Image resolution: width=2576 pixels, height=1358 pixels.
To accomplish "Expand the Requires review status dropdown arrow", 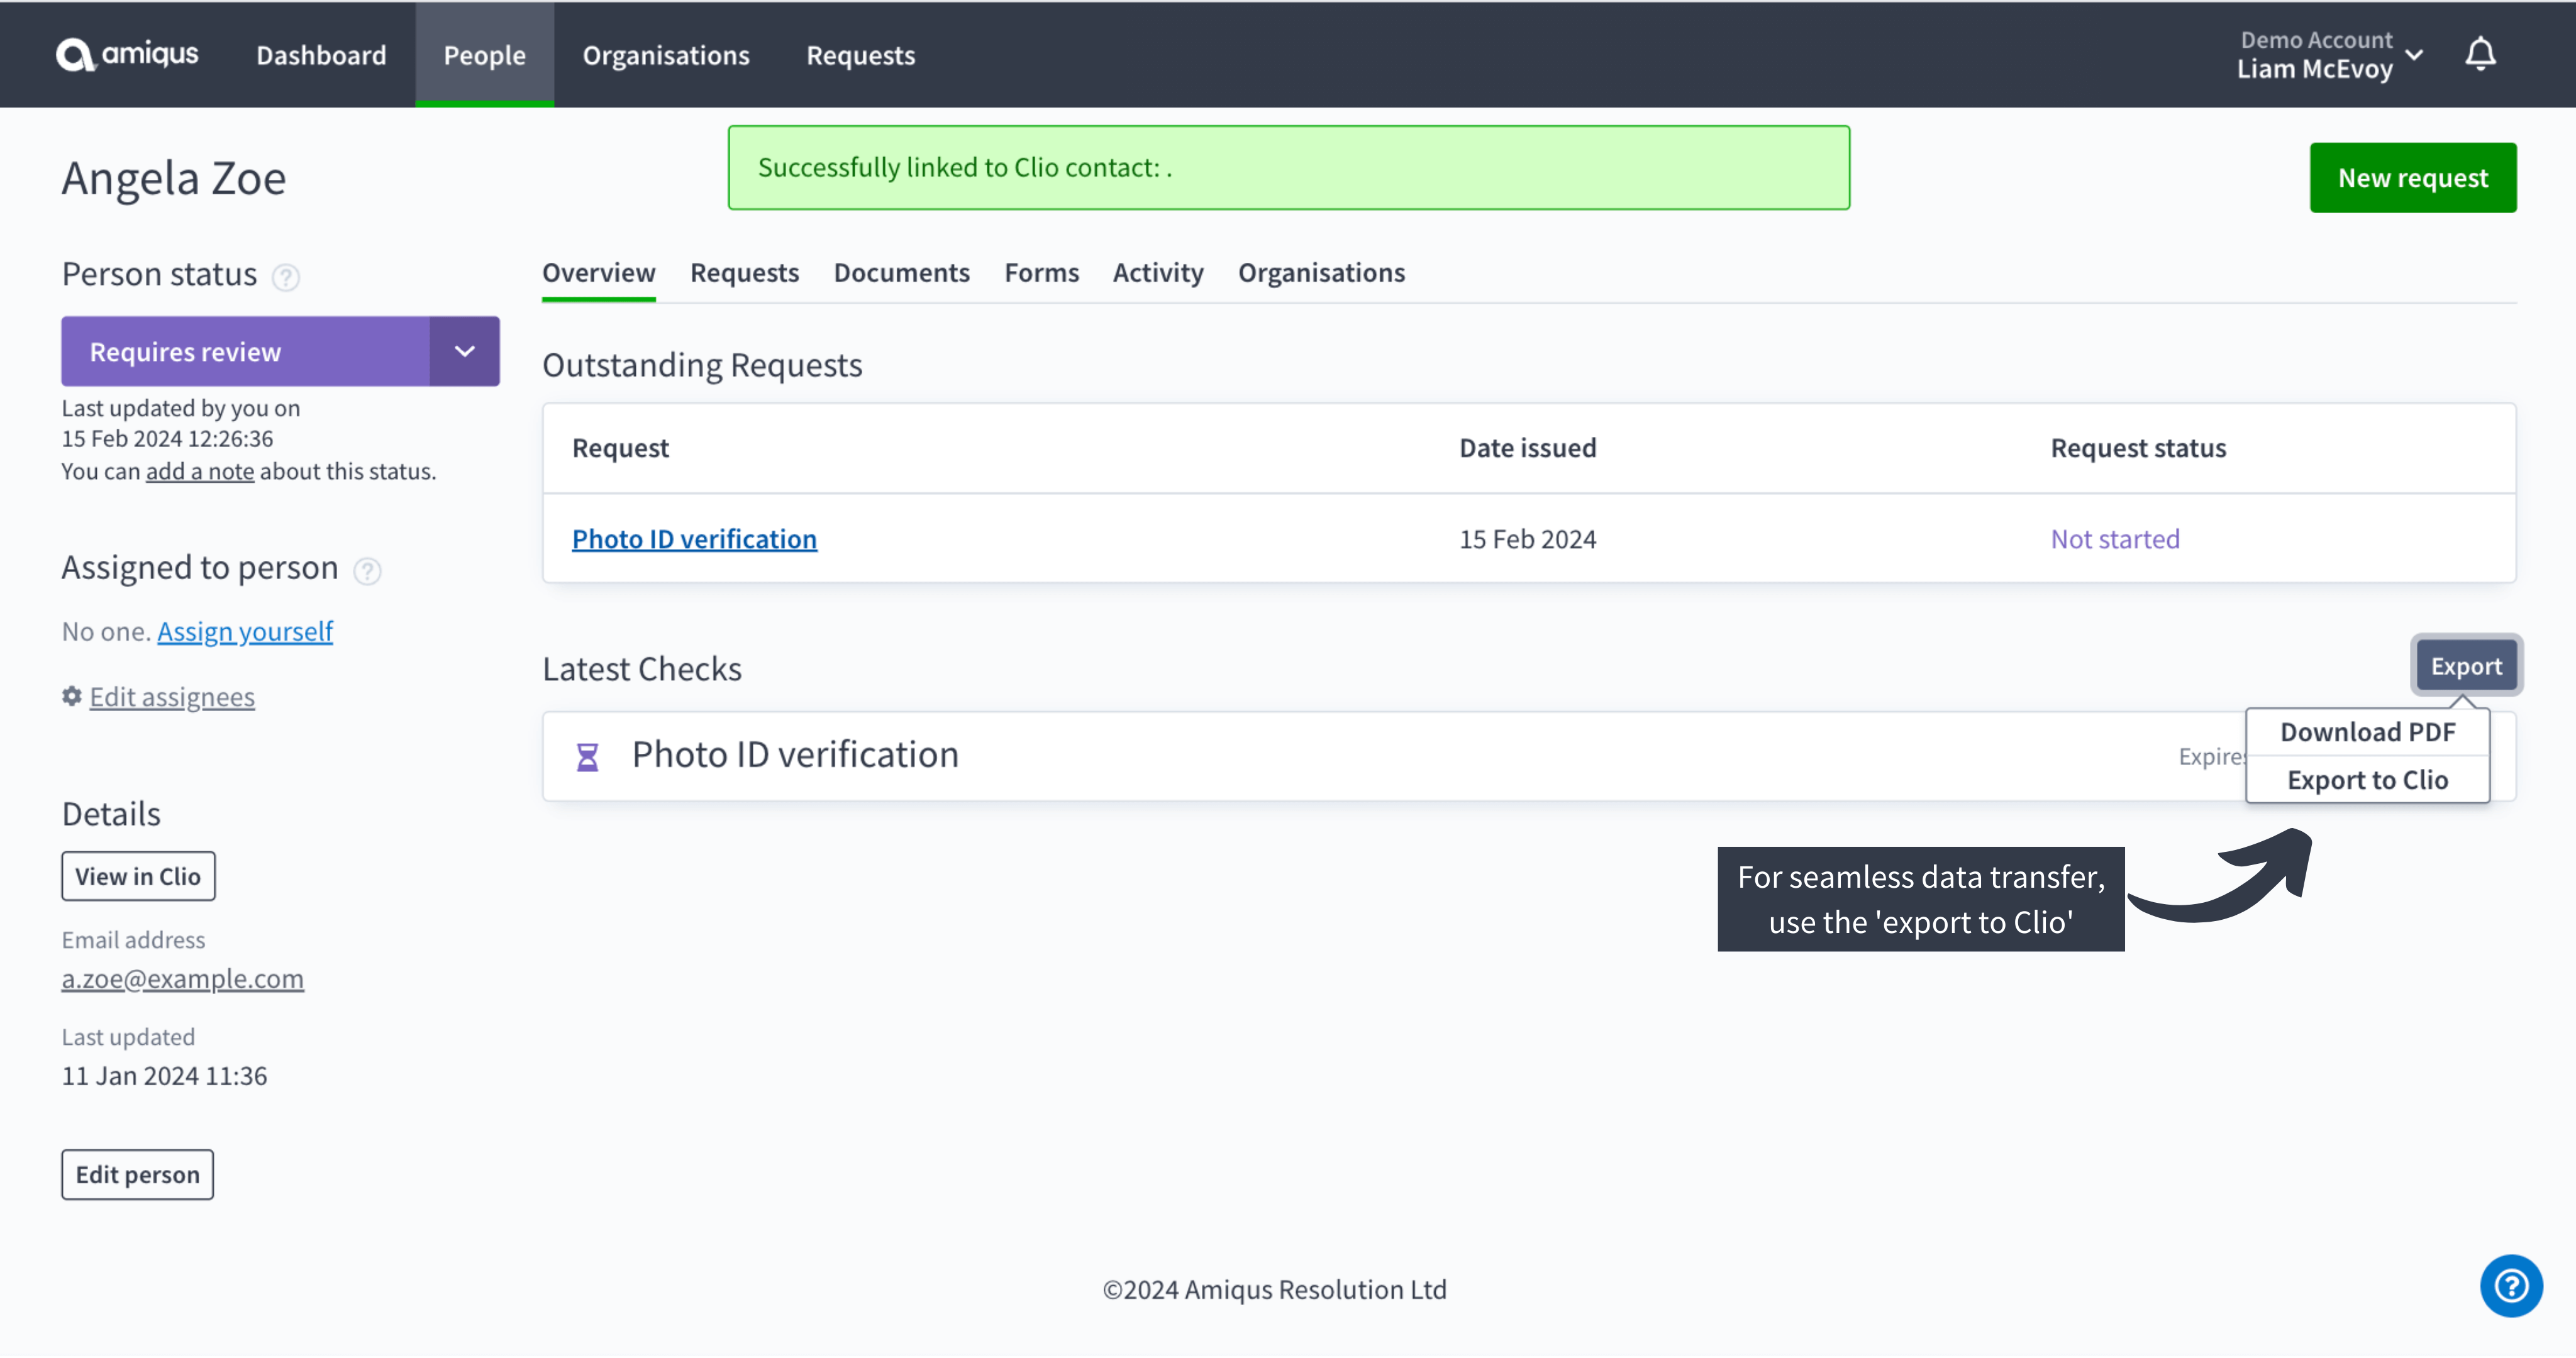I will pyautogui.click(x=465, y=352).
